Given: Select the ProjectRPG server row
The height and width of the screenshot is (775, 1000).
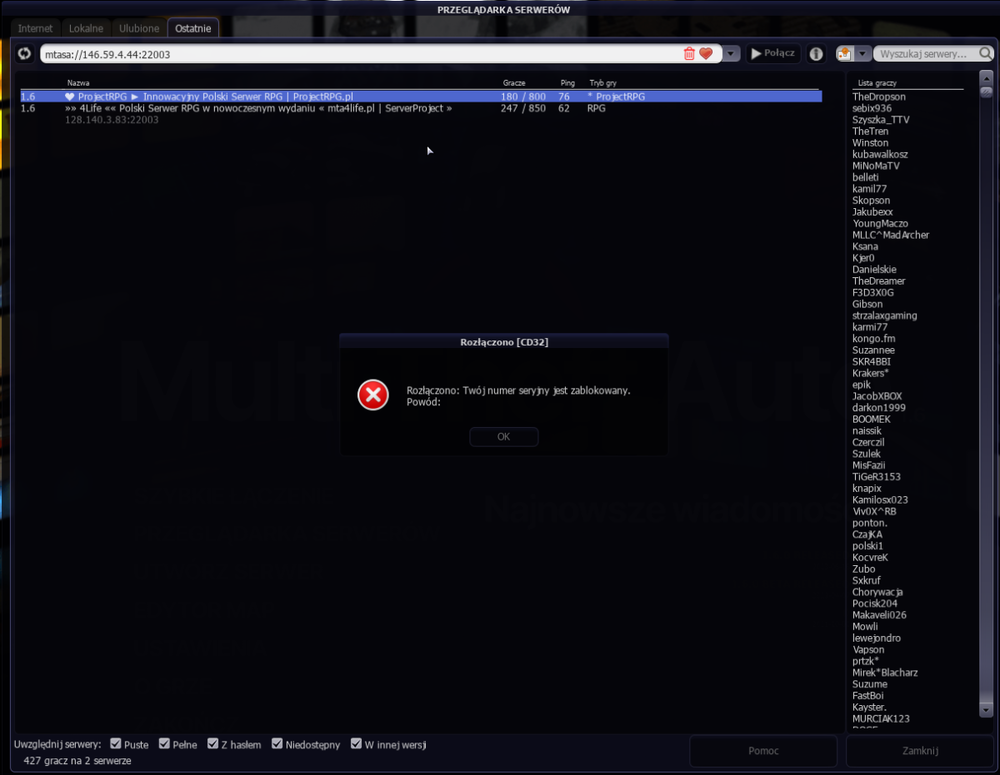Looking at the screenshot, I should tap(421, 97).
